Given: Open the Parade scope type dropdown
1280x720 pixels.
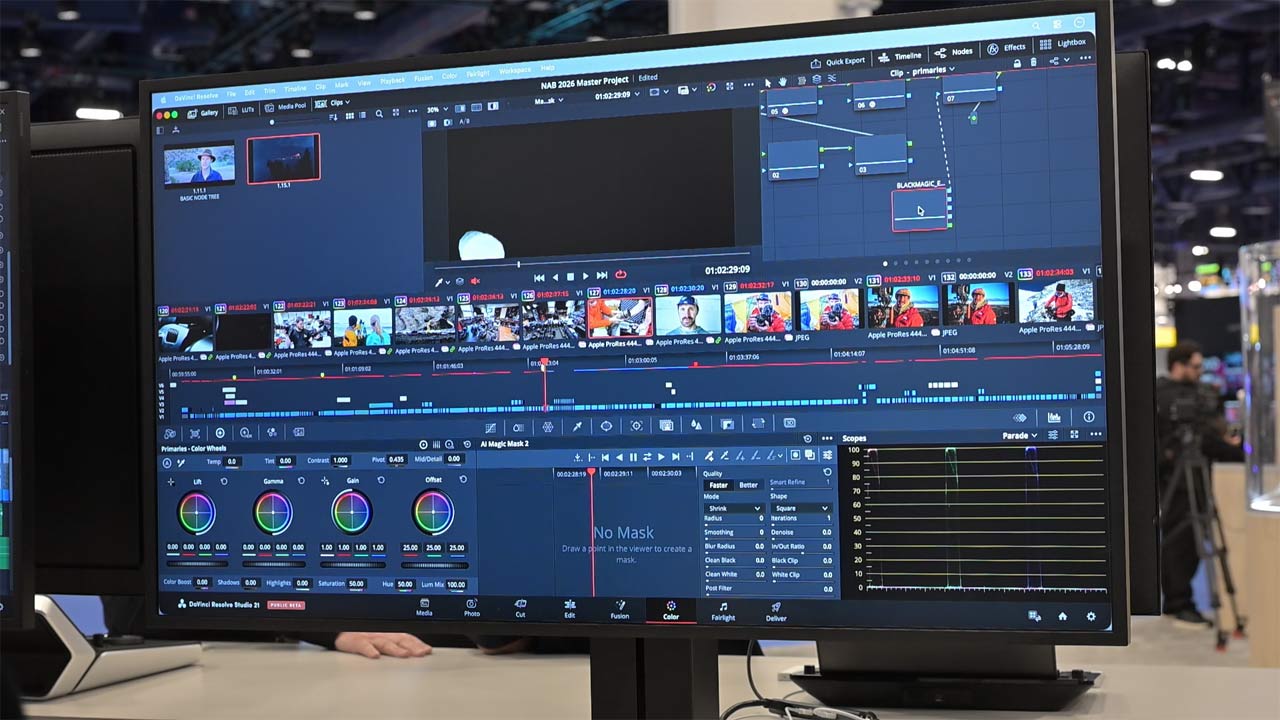Looking at the screenshot, I should coord(1021,436).
